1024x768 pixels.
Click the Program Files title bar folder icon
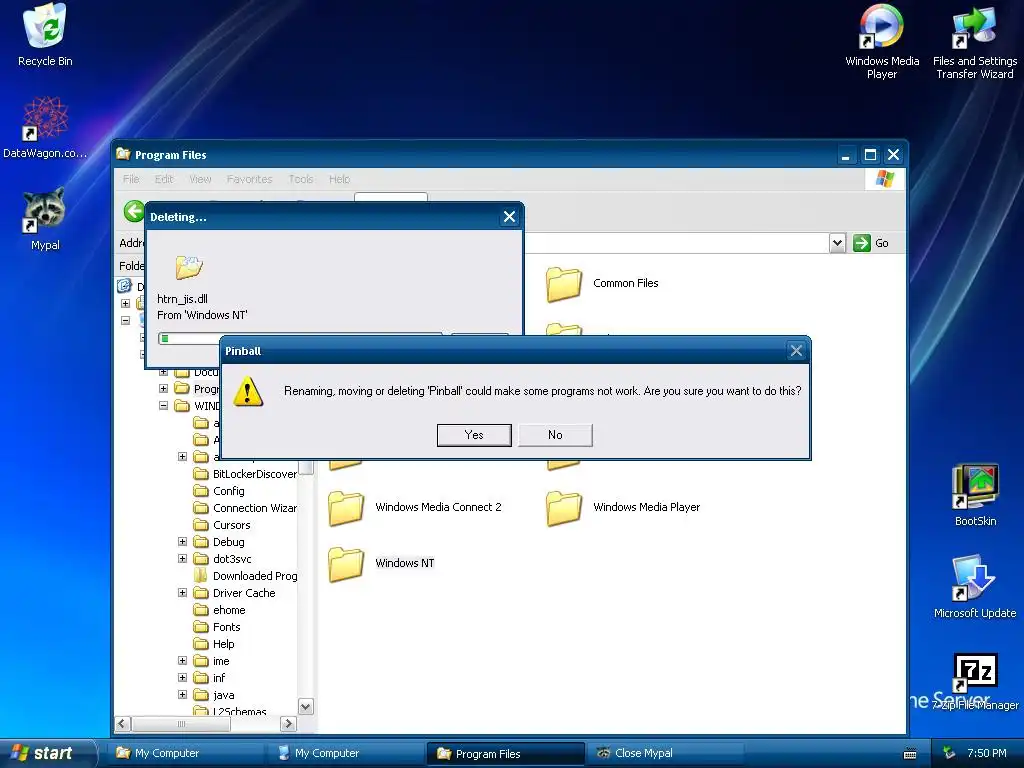coord(123,154)
